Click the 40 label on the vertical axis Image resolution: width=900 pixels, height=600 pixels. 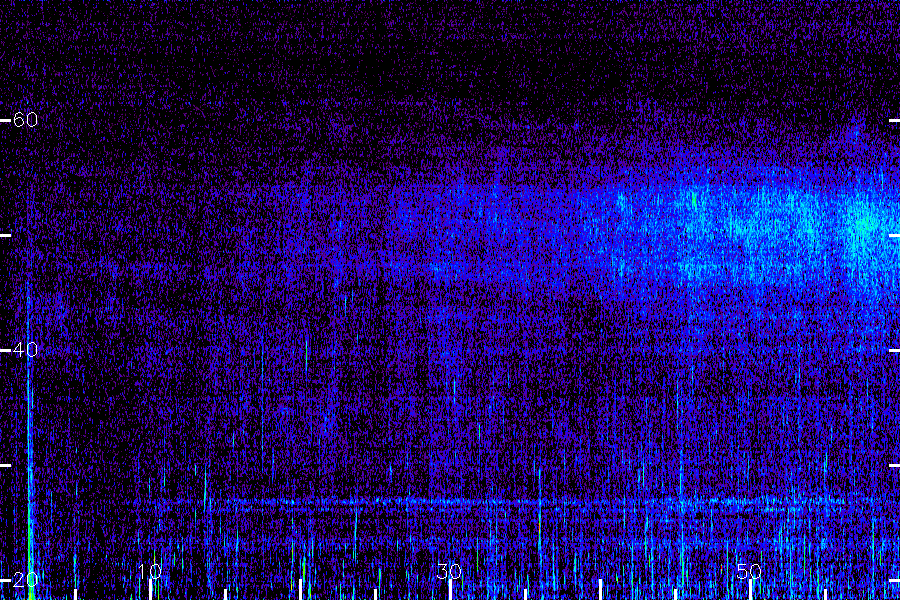pyautogui.click(x=25, y=350)
